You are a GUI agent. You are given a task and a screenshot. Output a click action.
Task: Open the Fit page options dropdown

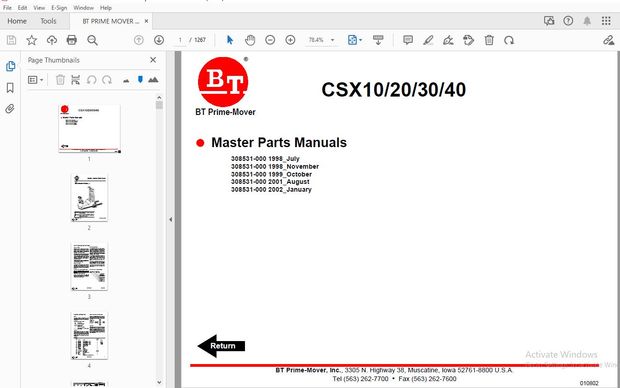[x=355, y=40]
